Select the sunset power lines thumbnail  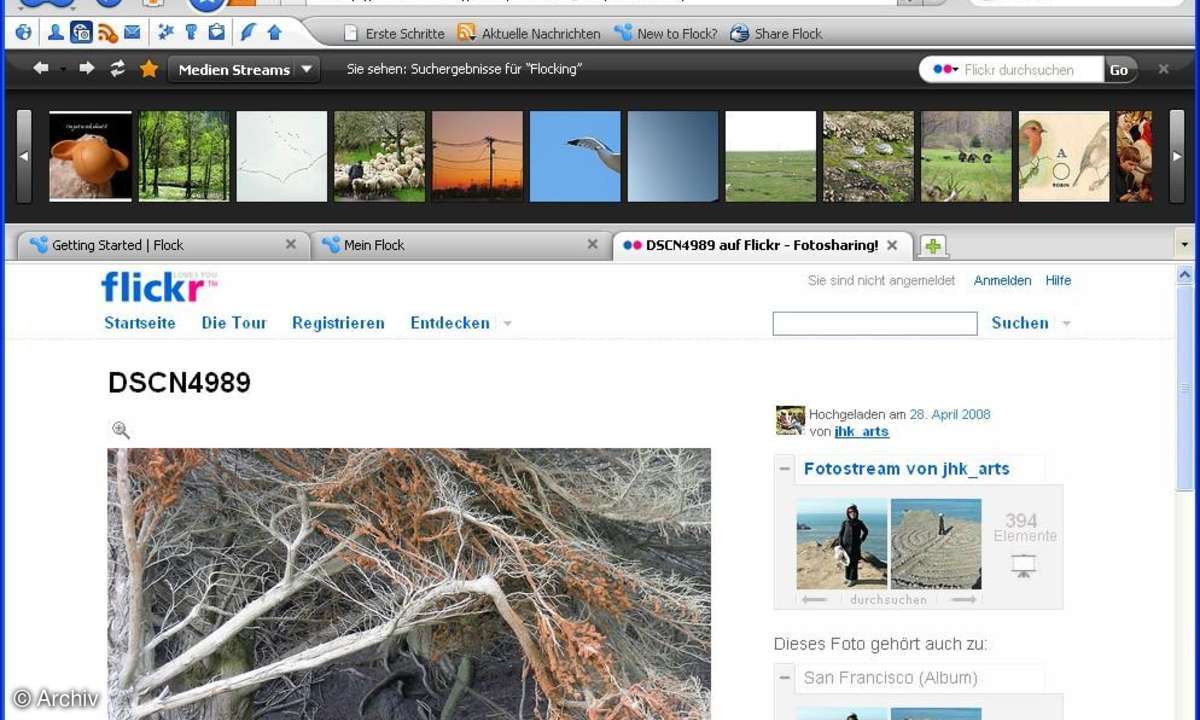click(477, 156)
